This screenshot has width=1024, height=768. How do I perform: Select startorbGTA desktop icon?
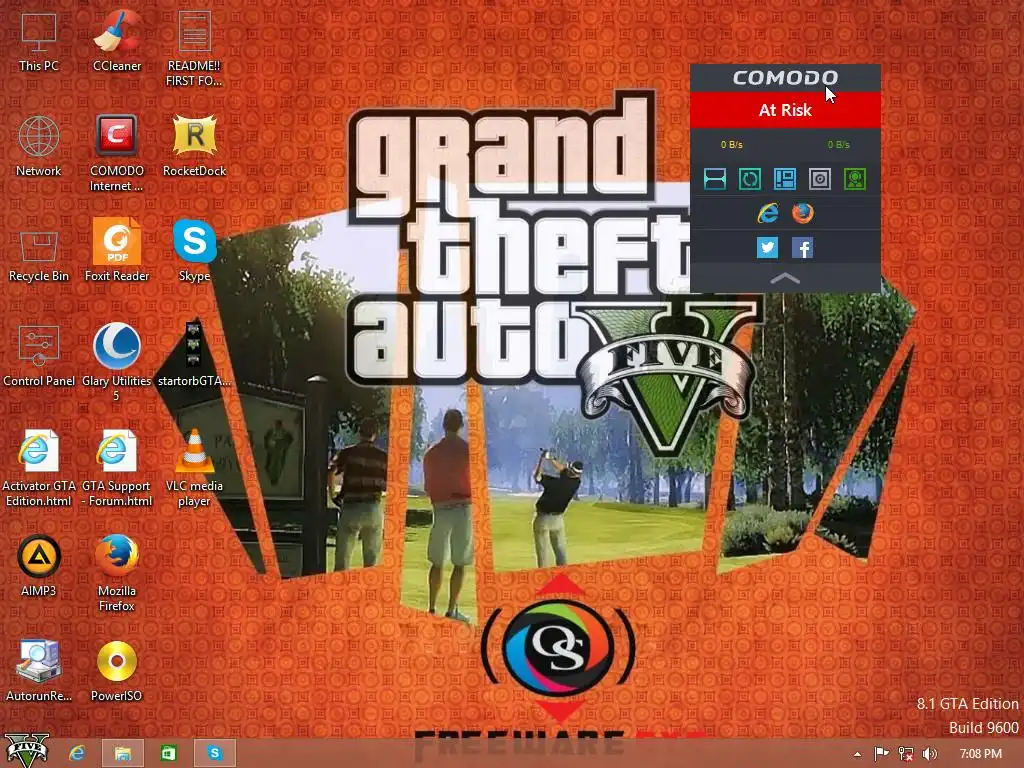pyautogui.click(x=194, y=356)
